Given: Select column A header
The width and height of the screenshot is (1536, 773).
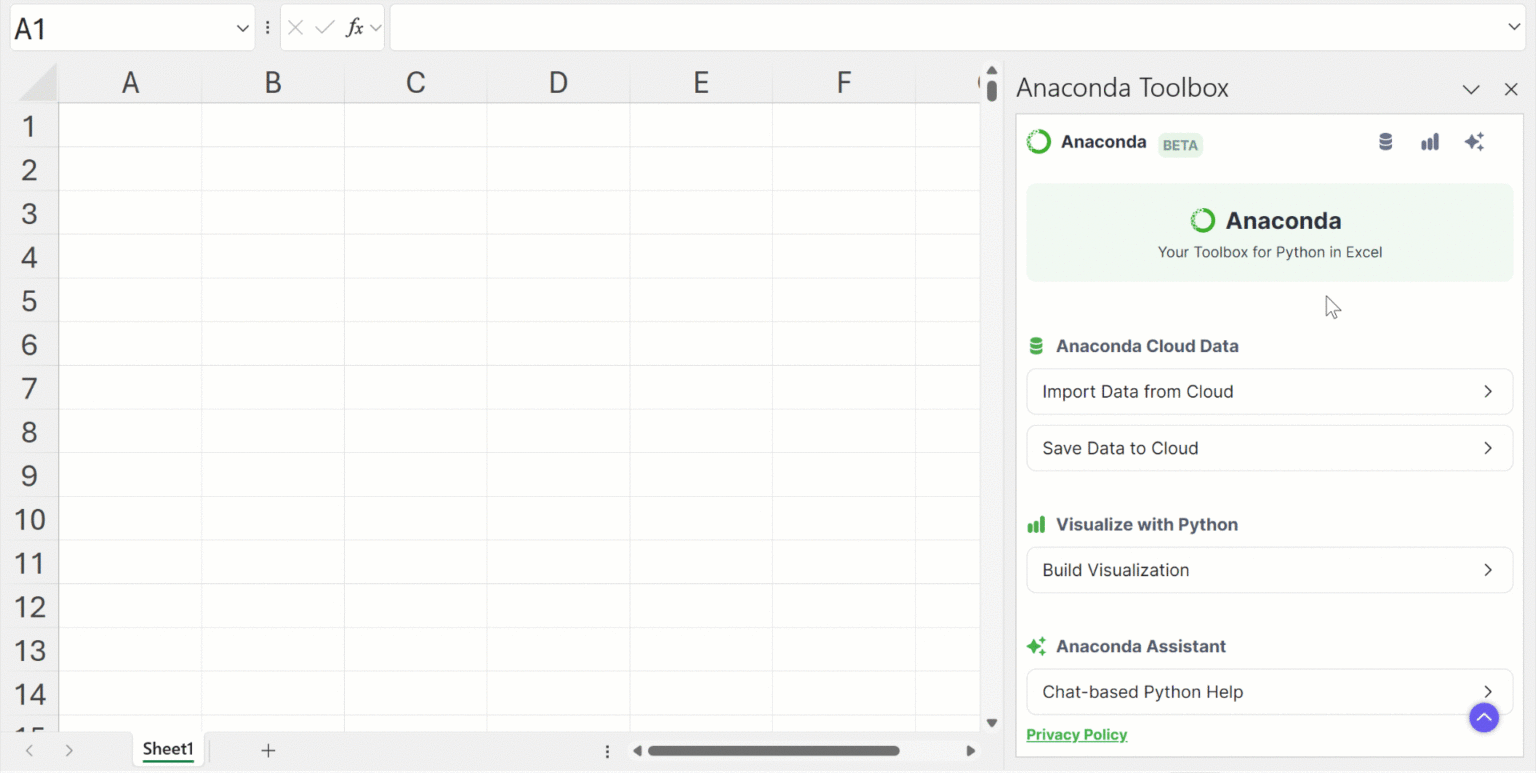Looking at the screenshot, I should pos(130,83).
